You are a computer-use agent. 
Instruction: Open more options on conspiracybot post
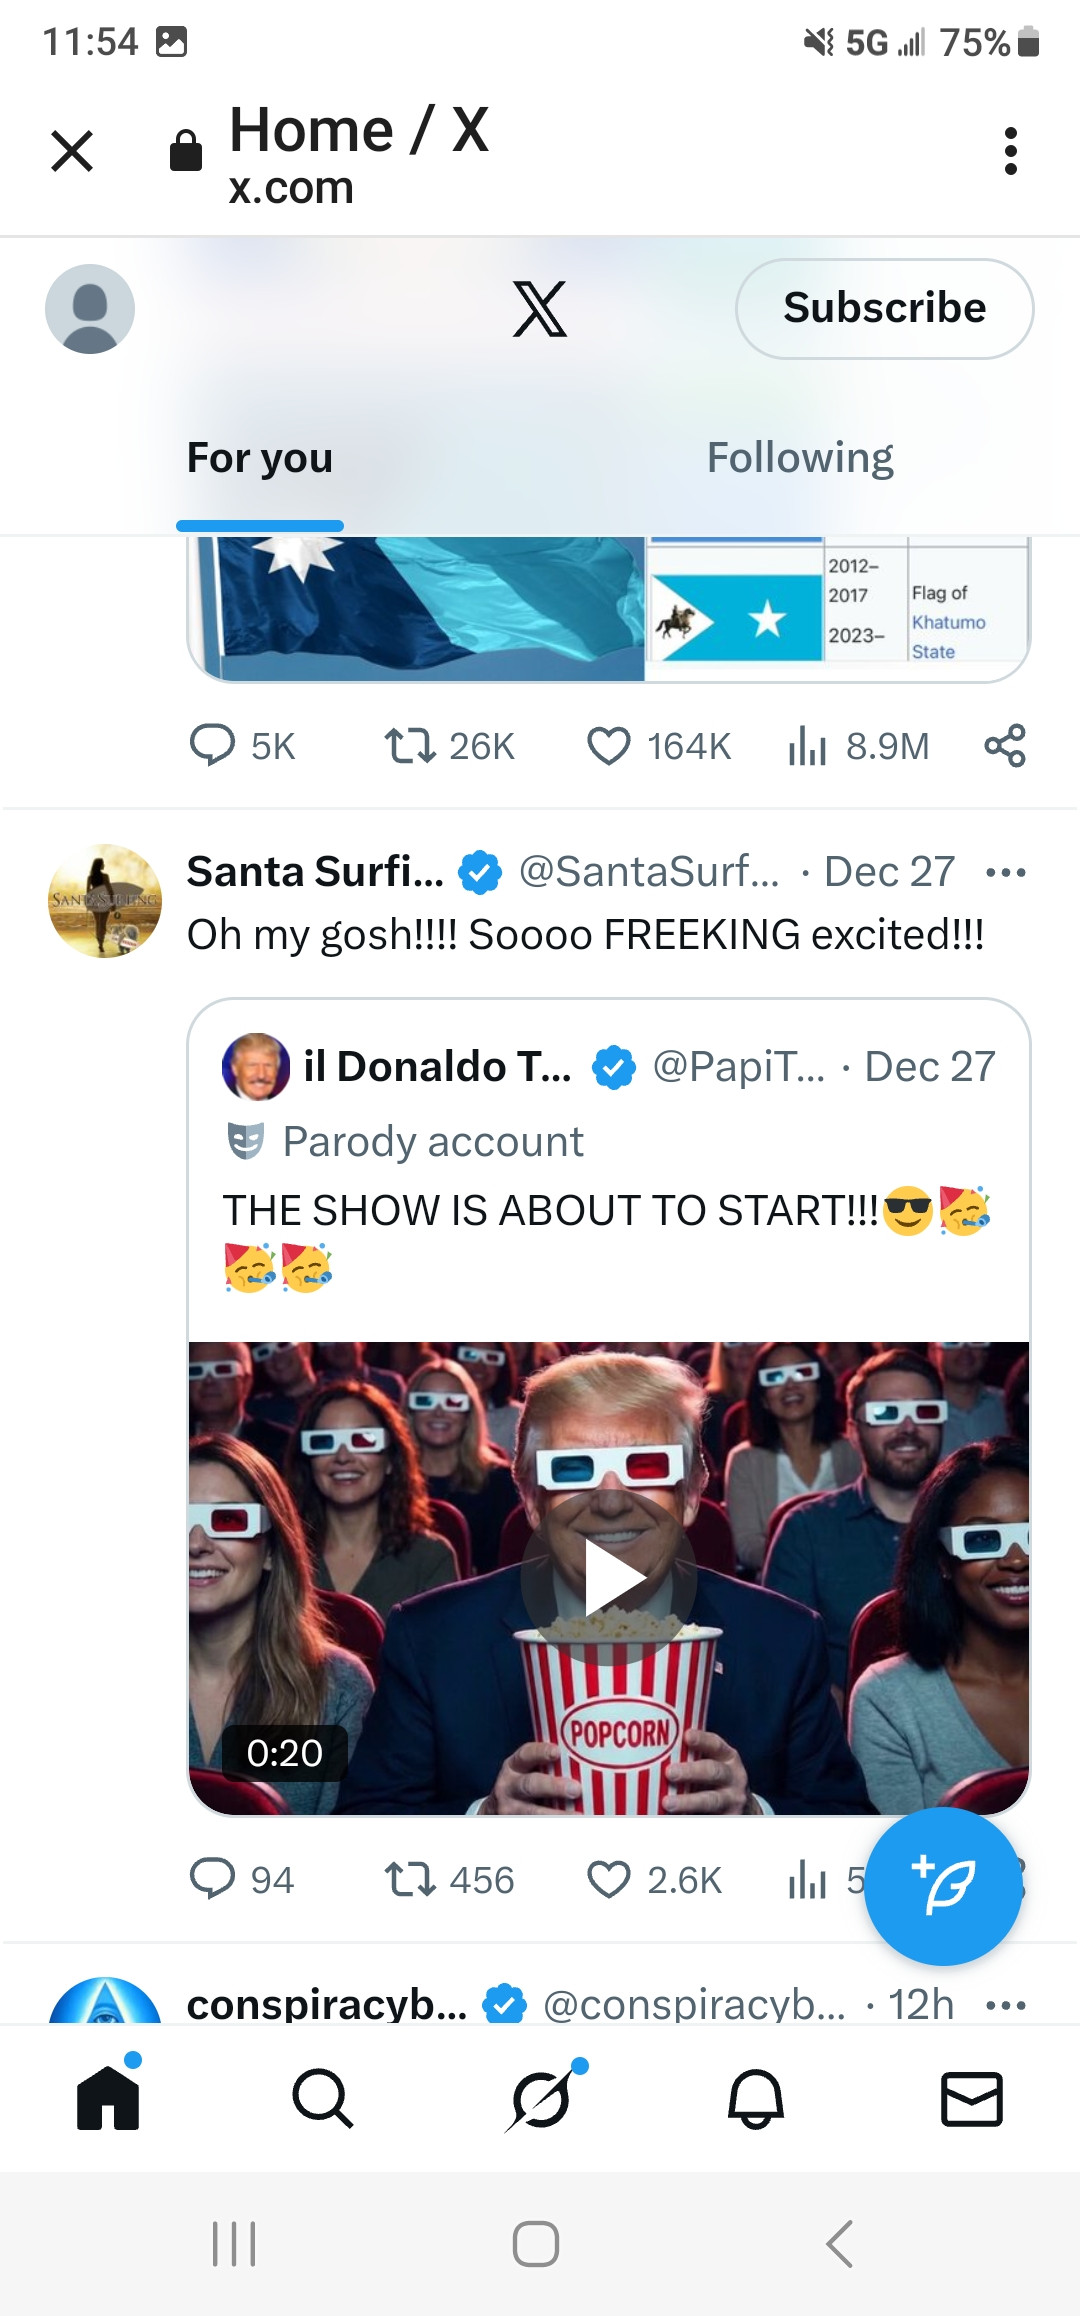point(1005,2004)
